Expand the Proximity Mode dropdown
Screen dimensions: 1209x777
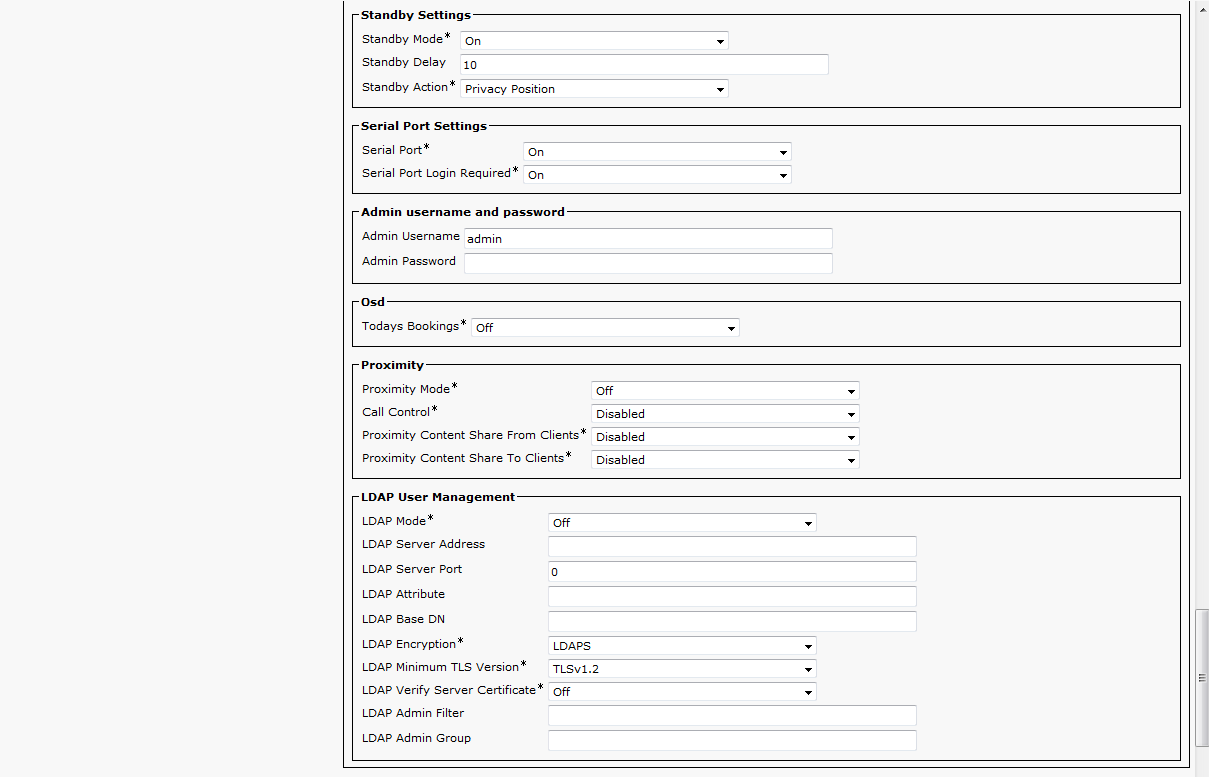(x=725, y=391)
